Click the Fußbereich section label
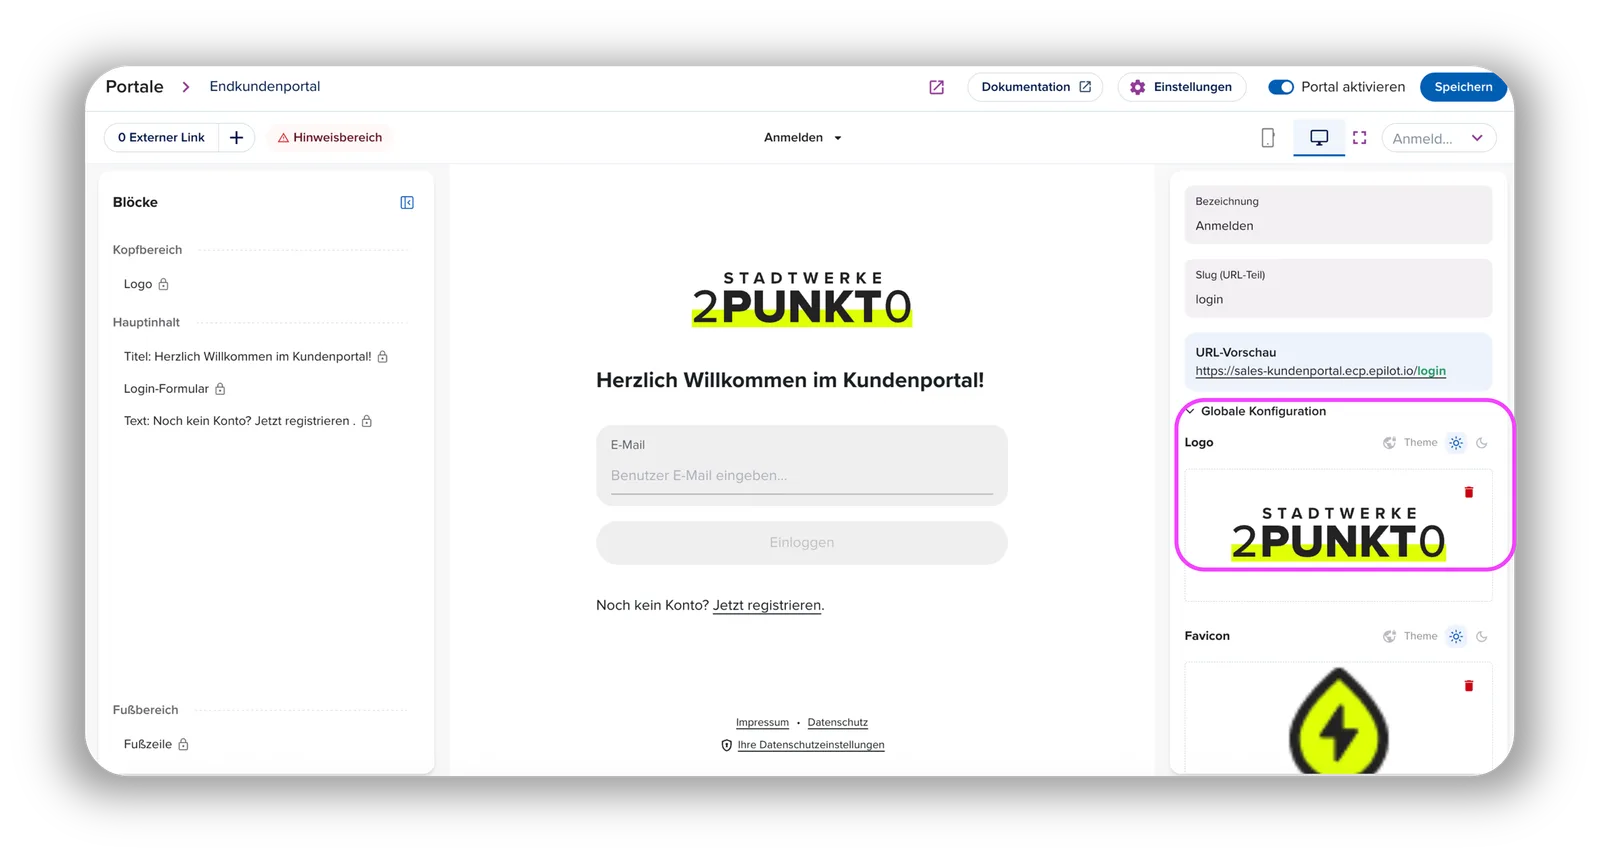1600x858 pixels. [145, 710]
